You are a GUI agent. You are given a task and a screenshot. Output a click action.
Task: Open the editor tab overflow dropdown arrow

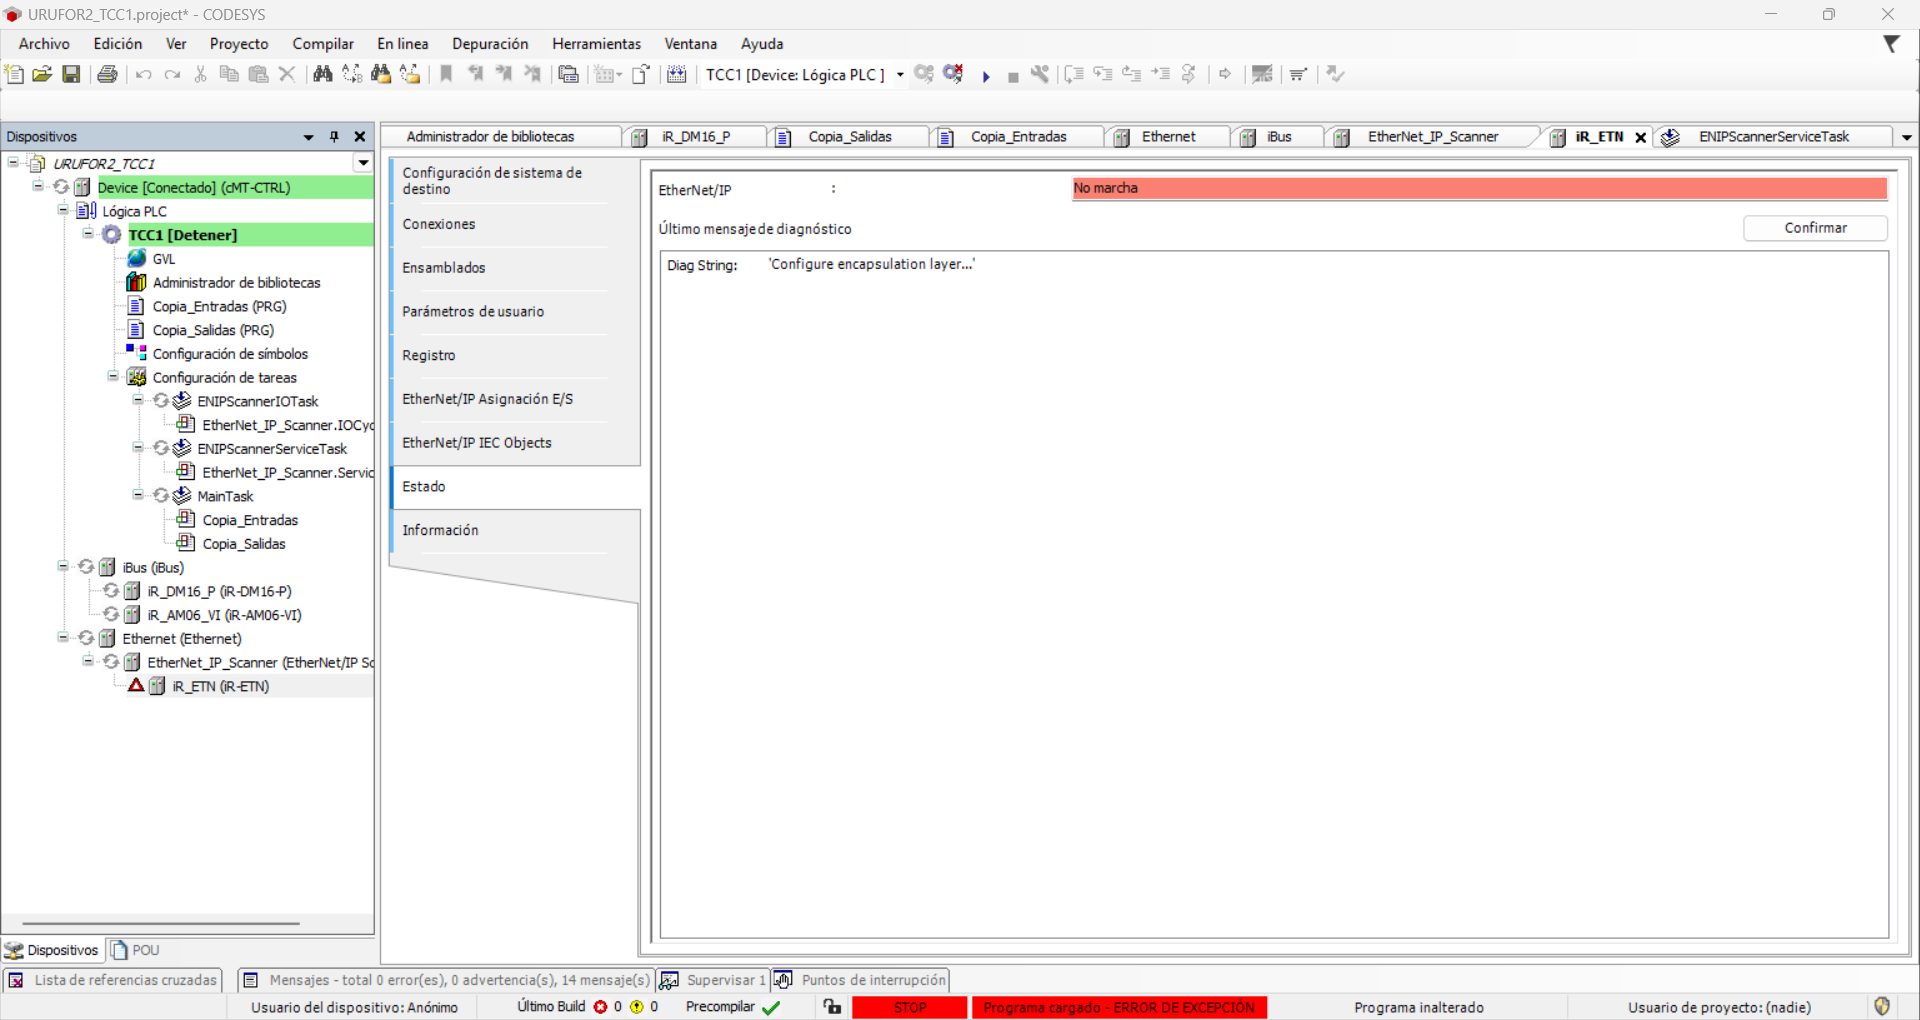[x=1906, y=138]
